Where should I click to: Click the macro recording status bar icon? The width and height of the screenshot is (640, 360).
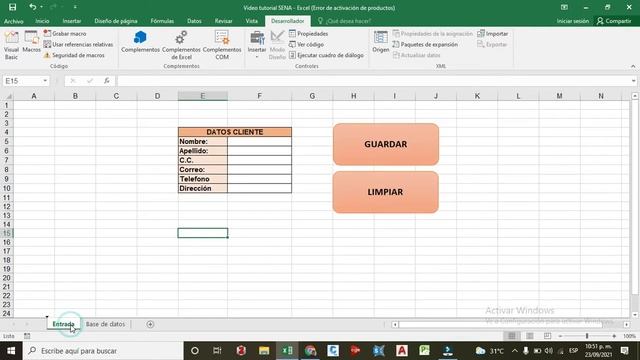(x=27, y=336)
